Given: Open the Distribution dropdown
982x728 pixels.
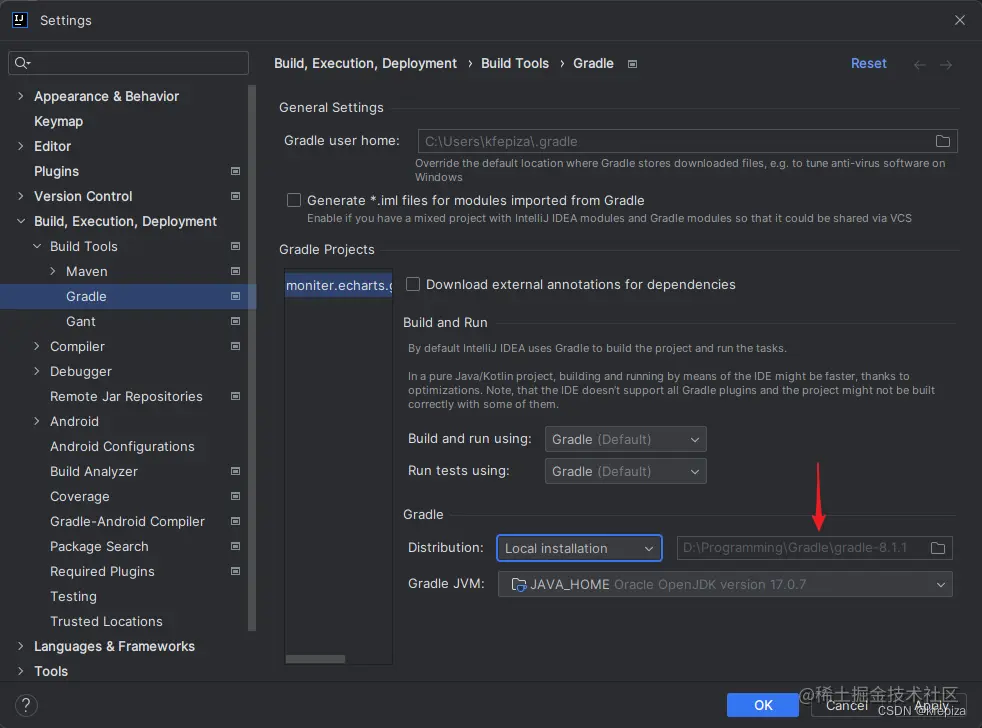Looking at the screenshot, I should pyautogui.click(x=579, y=548).
